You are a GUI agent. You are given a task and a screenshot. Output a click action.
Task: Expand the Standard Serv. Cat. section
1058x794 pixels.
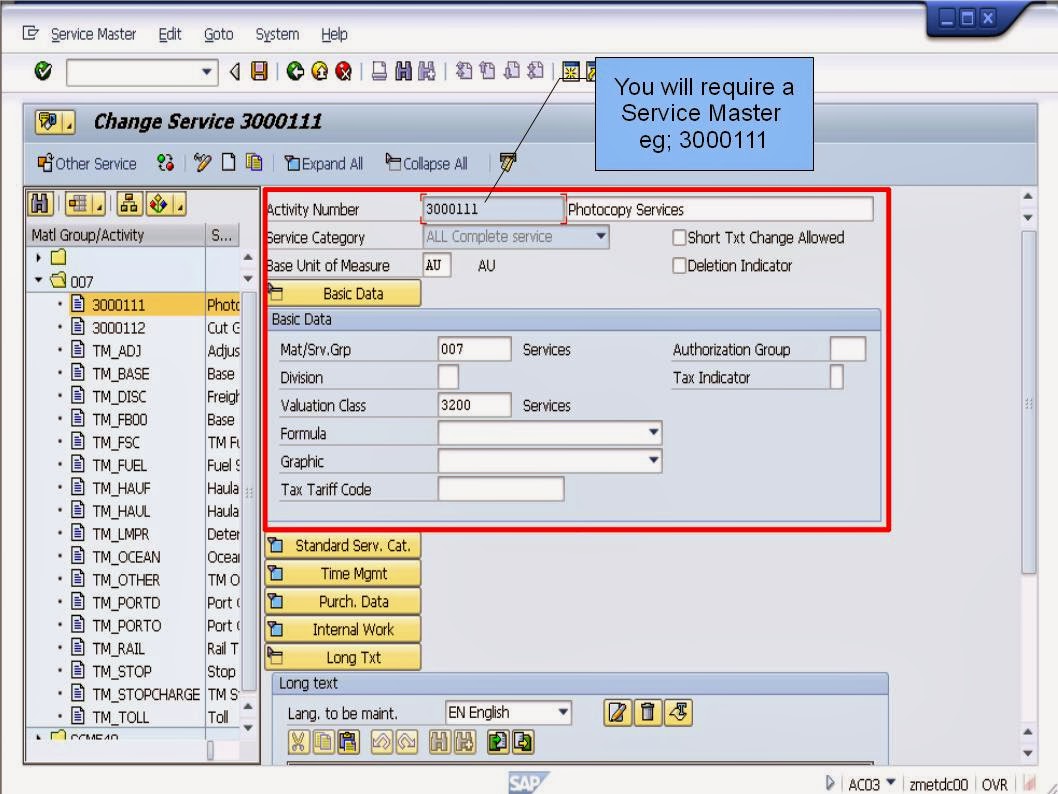(x=343, y=545)
